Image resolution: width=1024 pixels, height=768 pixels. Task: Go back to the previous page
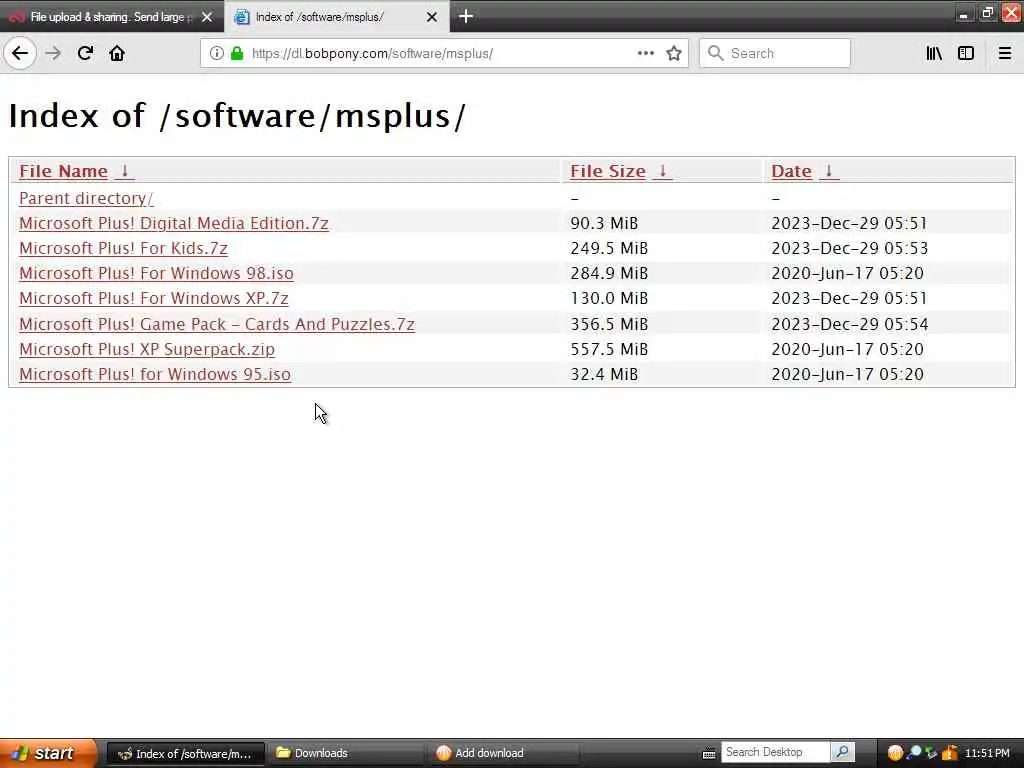[20, 53]
